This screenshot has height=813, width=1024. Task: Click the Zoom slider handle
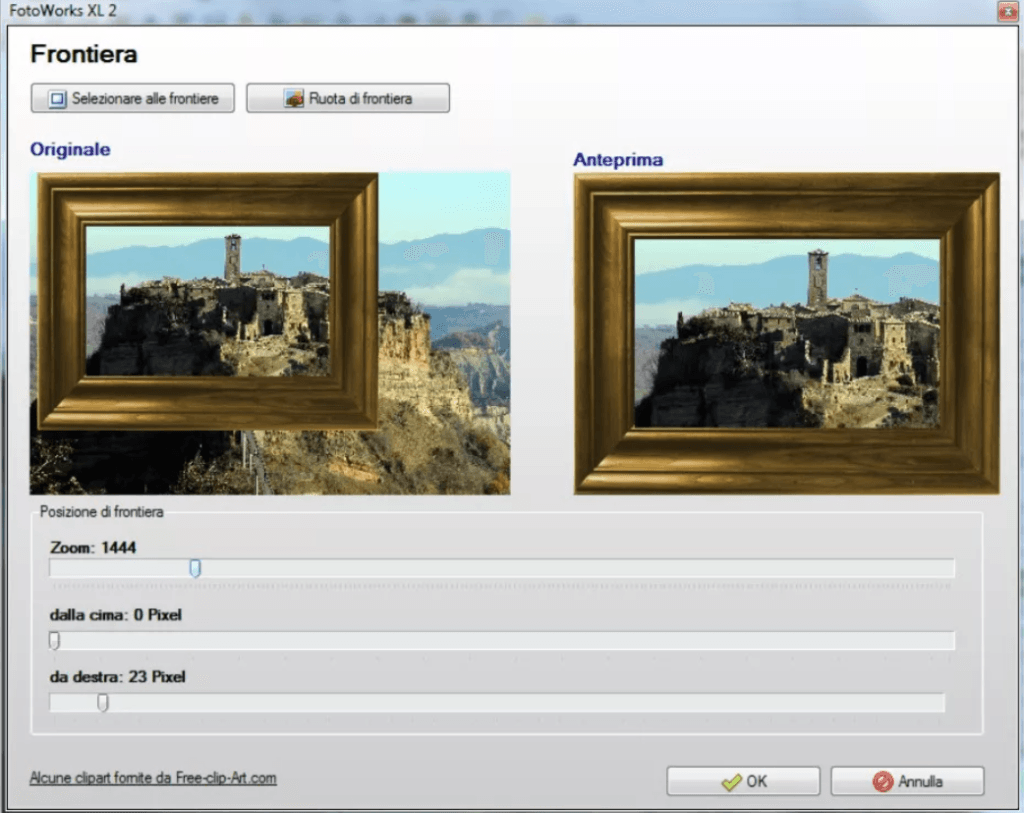196,568
